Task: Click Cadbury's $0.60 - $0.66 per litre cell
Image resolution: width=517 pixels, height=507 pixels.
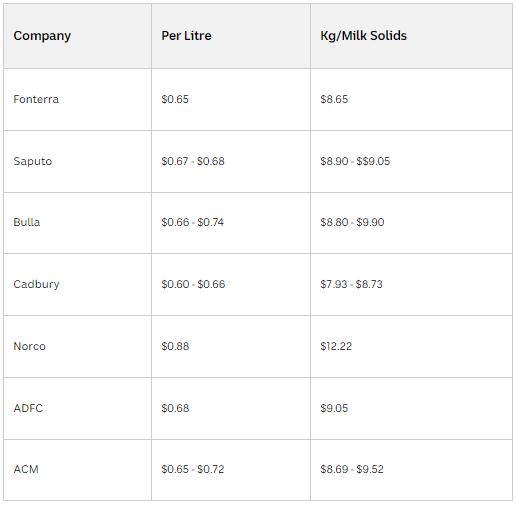Action: (x=231, y=284)
